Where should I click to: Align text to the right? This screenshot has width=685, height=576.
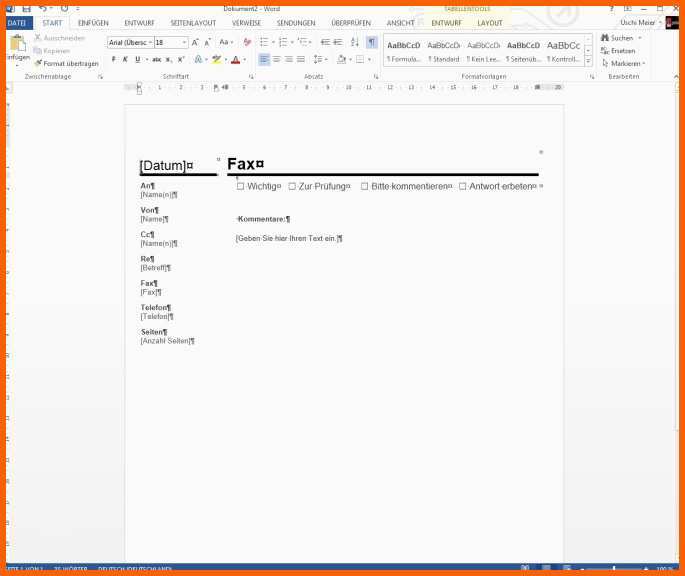(289, 59)
